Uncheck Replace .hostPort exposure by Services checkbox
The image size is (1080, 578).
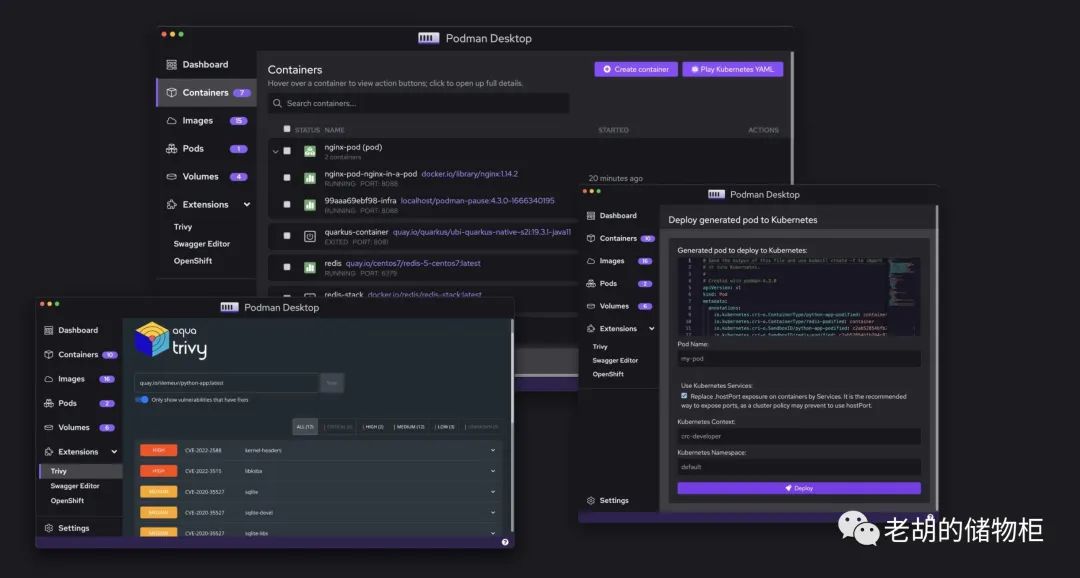pos(684,396)
